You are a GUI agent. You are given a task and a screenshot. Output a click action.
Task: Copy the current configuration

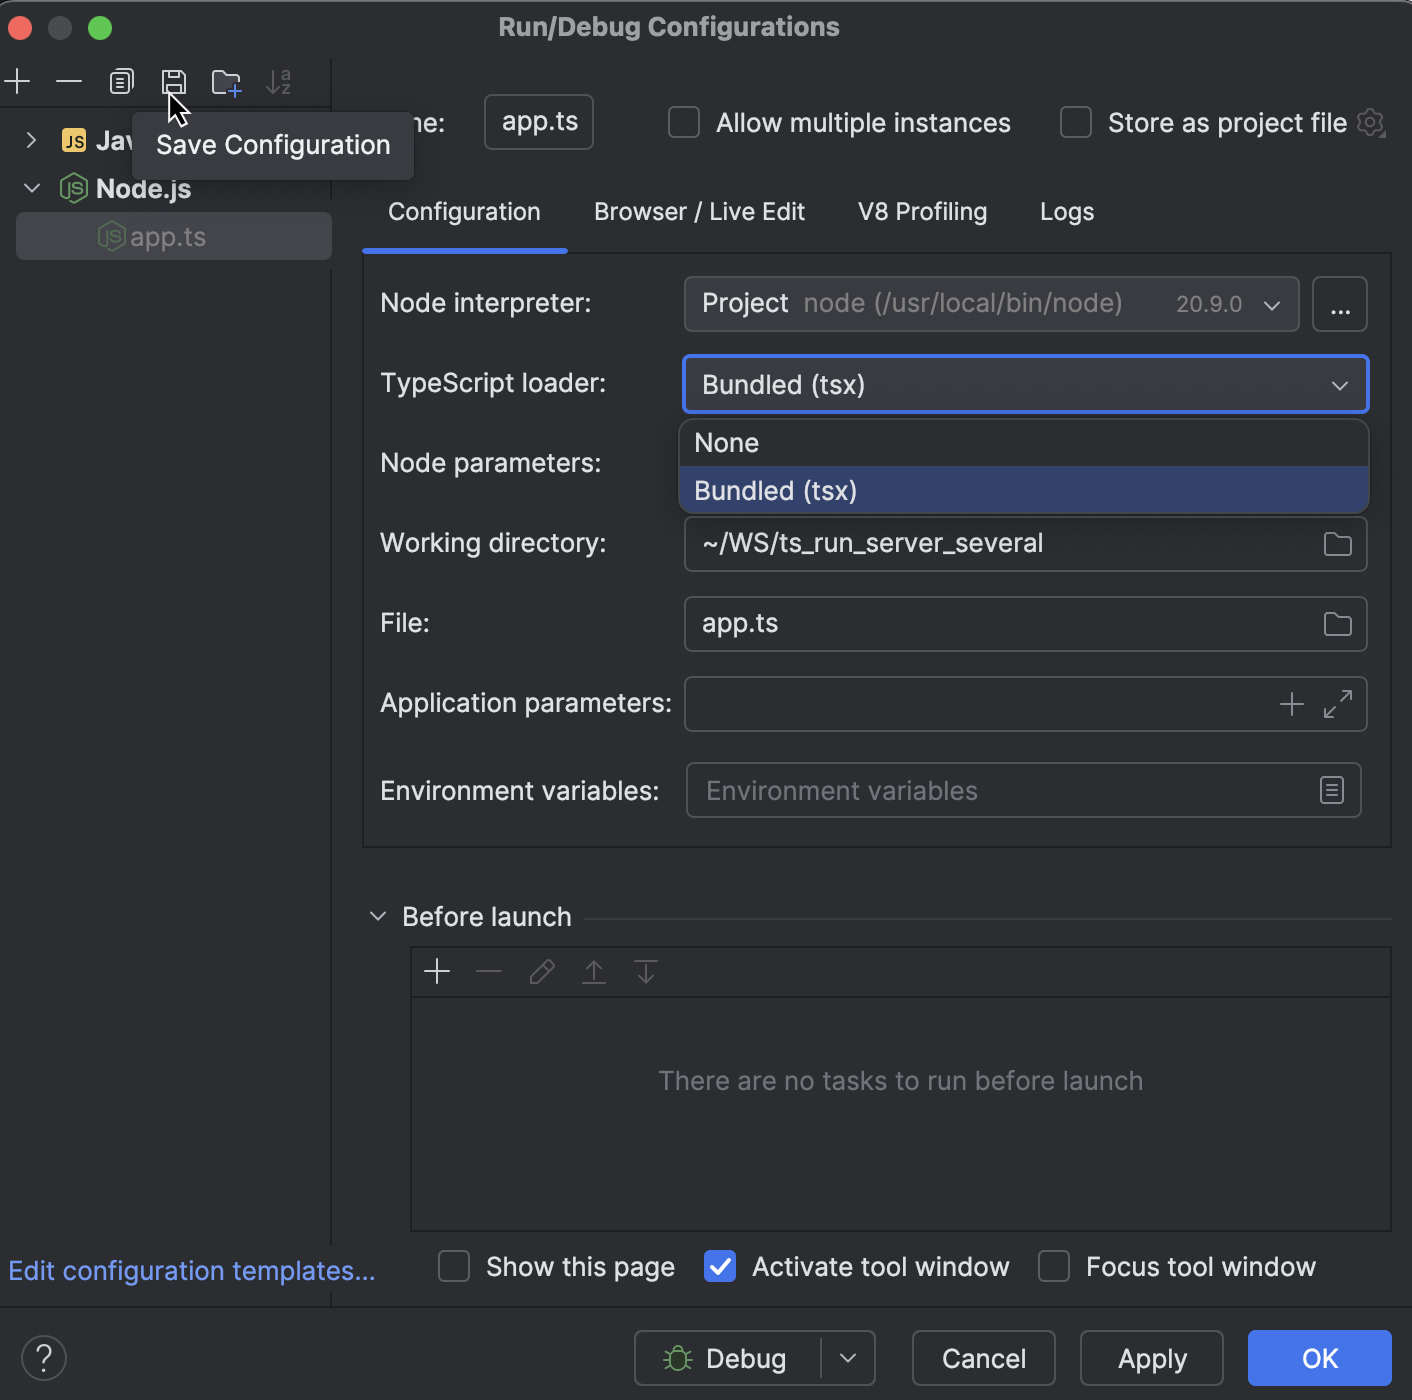pos(121,81)
